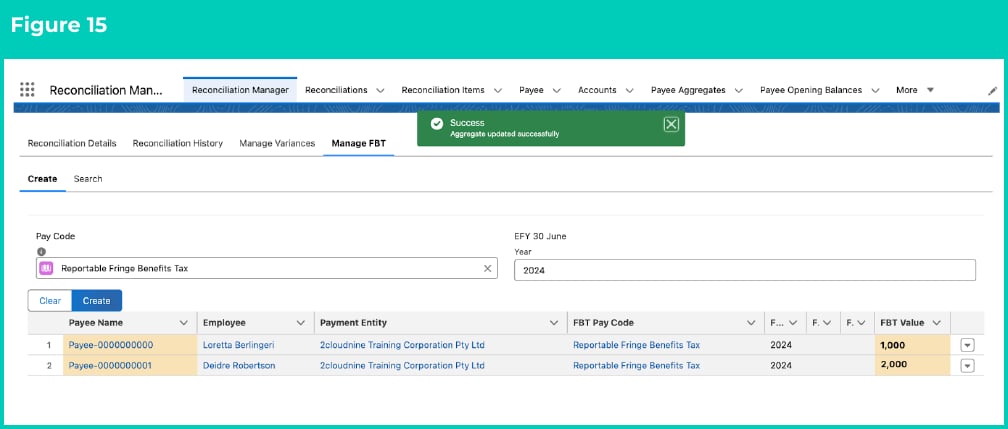Open Employee column menu chevron
Viewport: 1008px width, 429px height.
click(300, 323)
